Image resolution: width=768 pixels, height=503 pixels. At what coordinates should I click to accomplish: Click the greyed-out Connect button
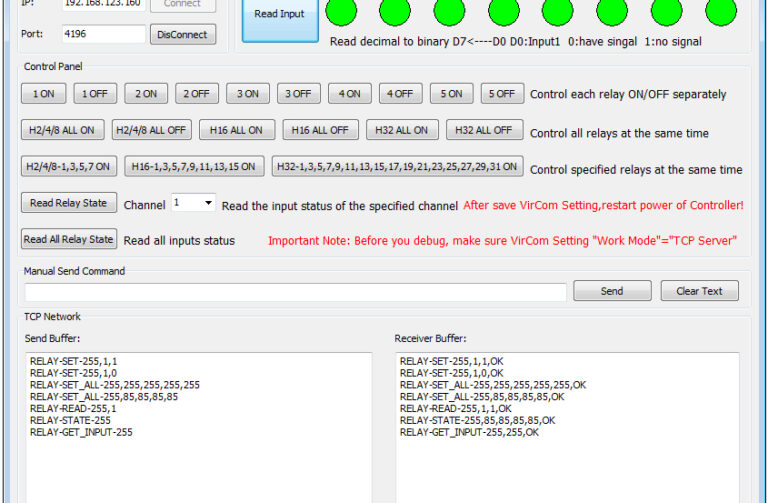183,5
